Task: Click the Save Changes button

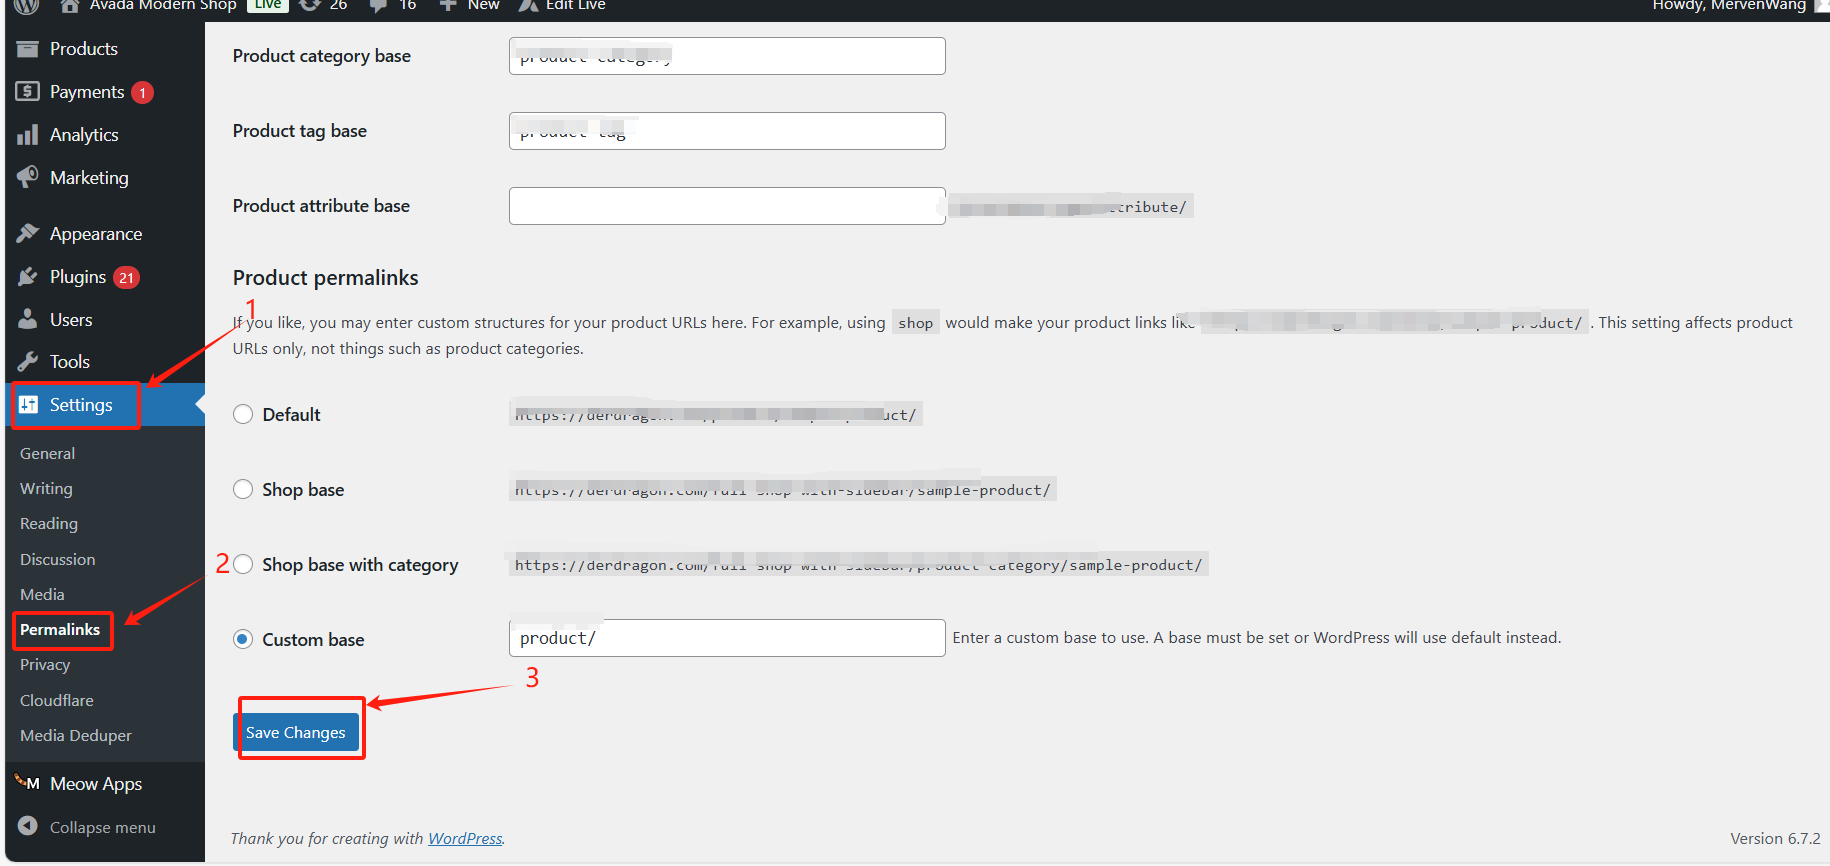Action: click(x=296, y=733)
